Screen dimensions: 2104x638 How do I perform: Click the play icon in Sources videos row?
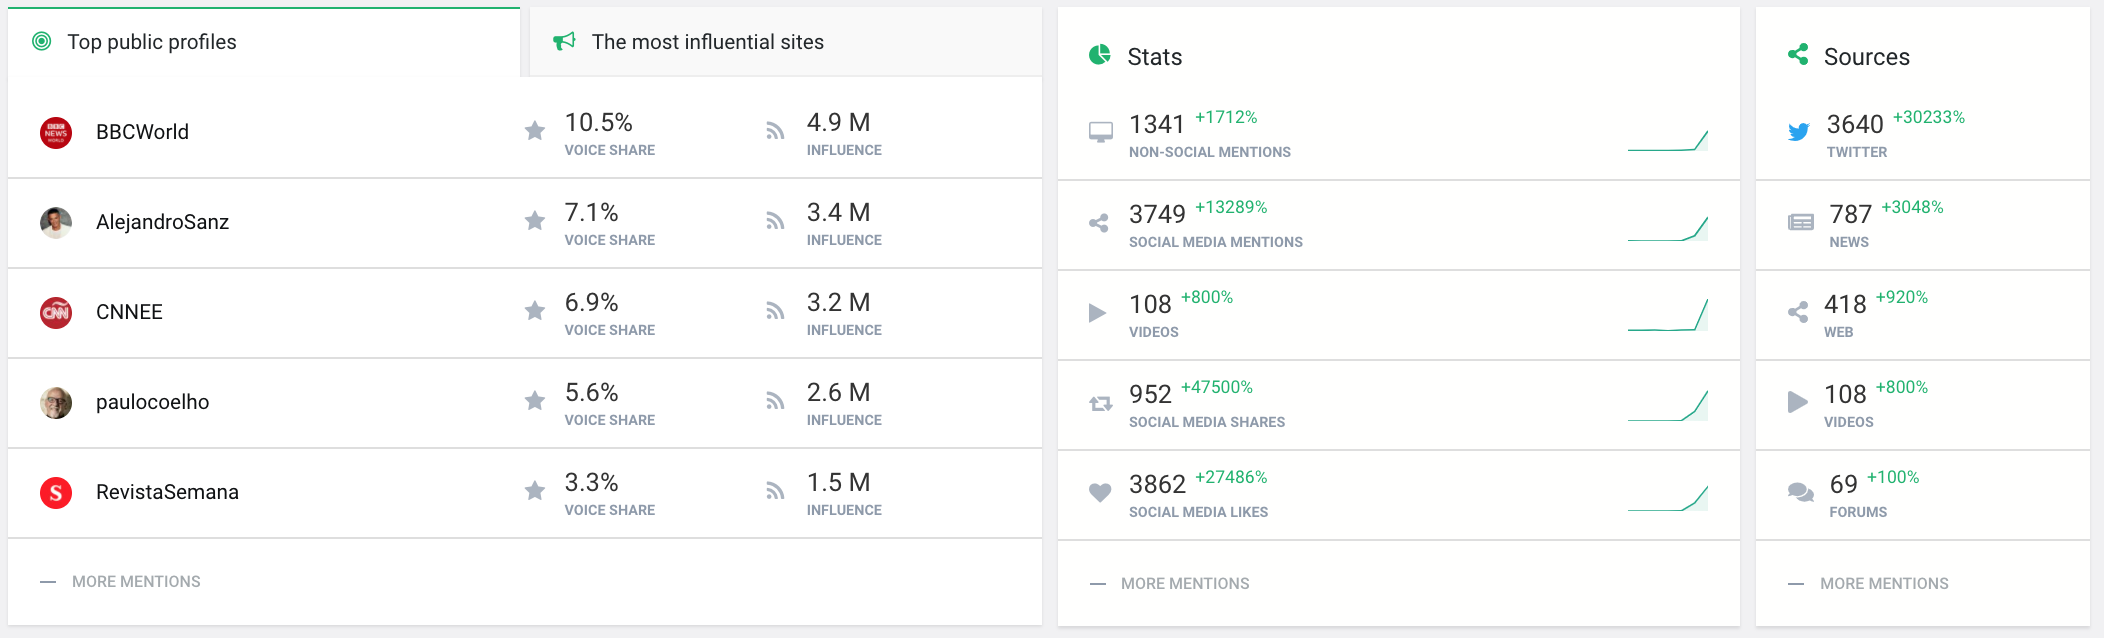tap(1797, 402)
